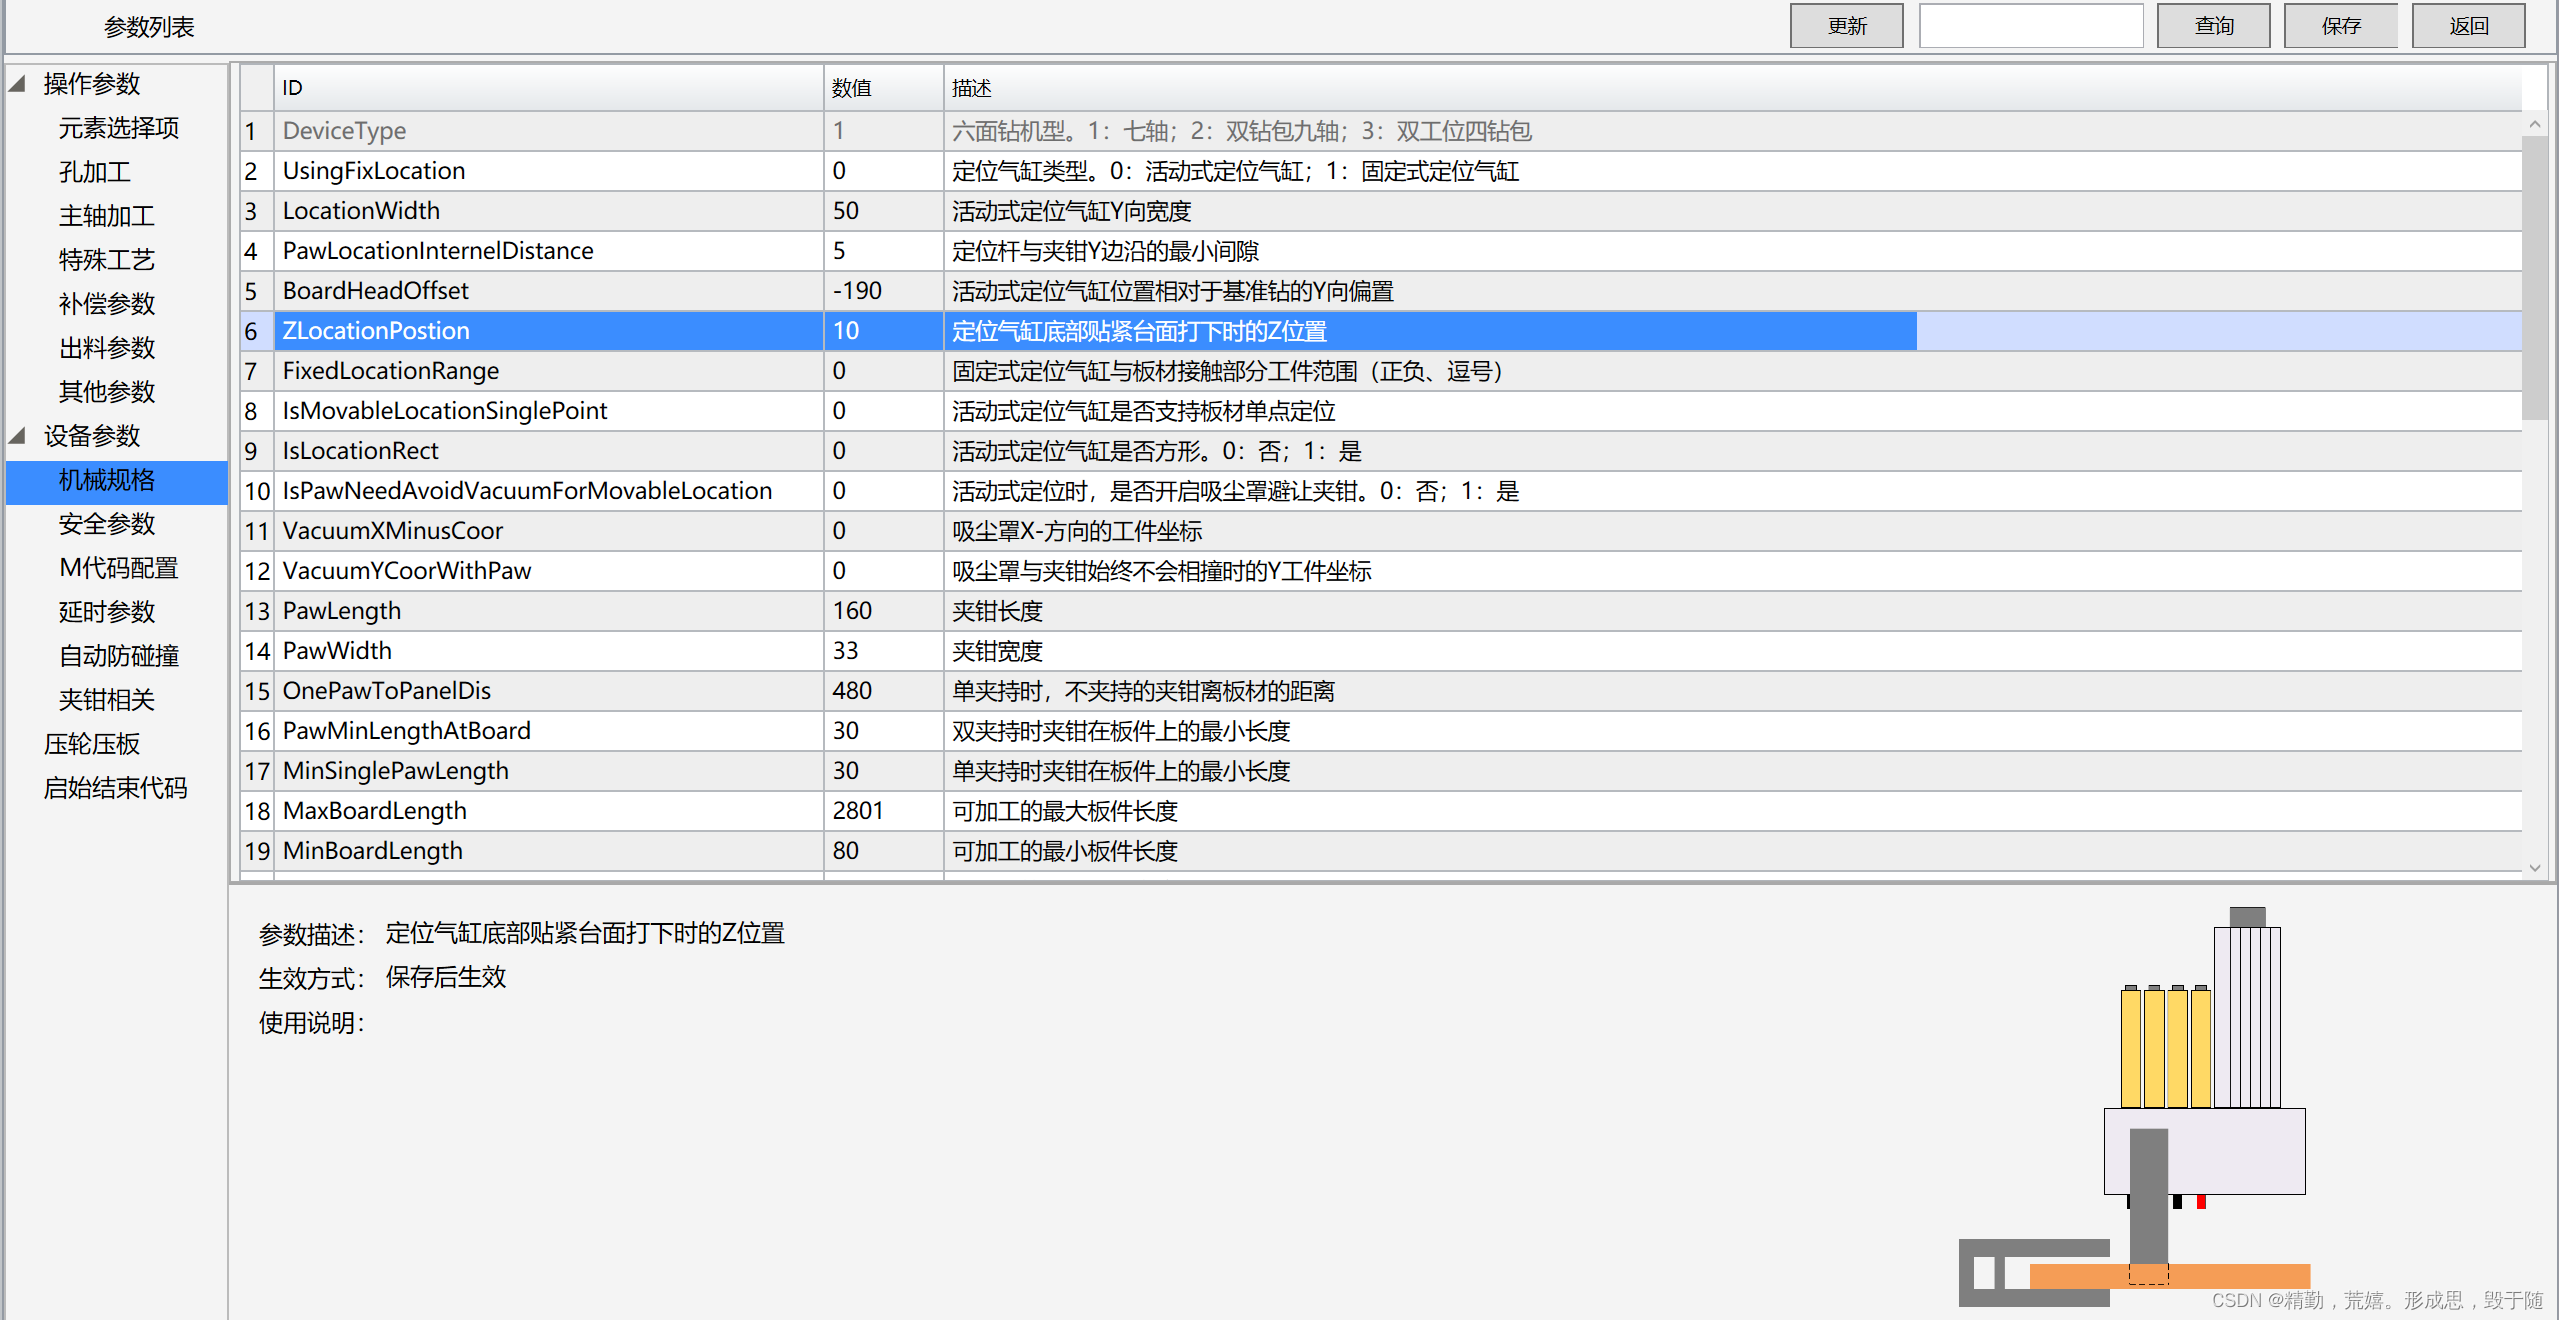The width and height of the screenshot is (2559, 1320).
Task: Open 夹钳相关 in the tree
Action: [107, 700]
